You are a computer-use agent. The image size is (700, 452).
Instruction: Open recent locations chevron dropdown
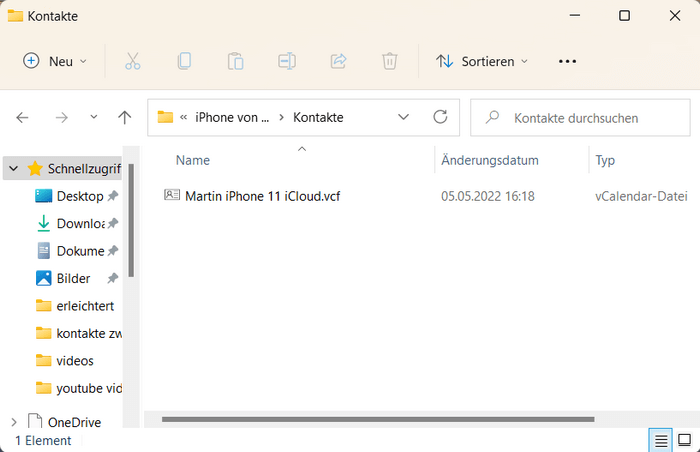(x=94, y=117)
